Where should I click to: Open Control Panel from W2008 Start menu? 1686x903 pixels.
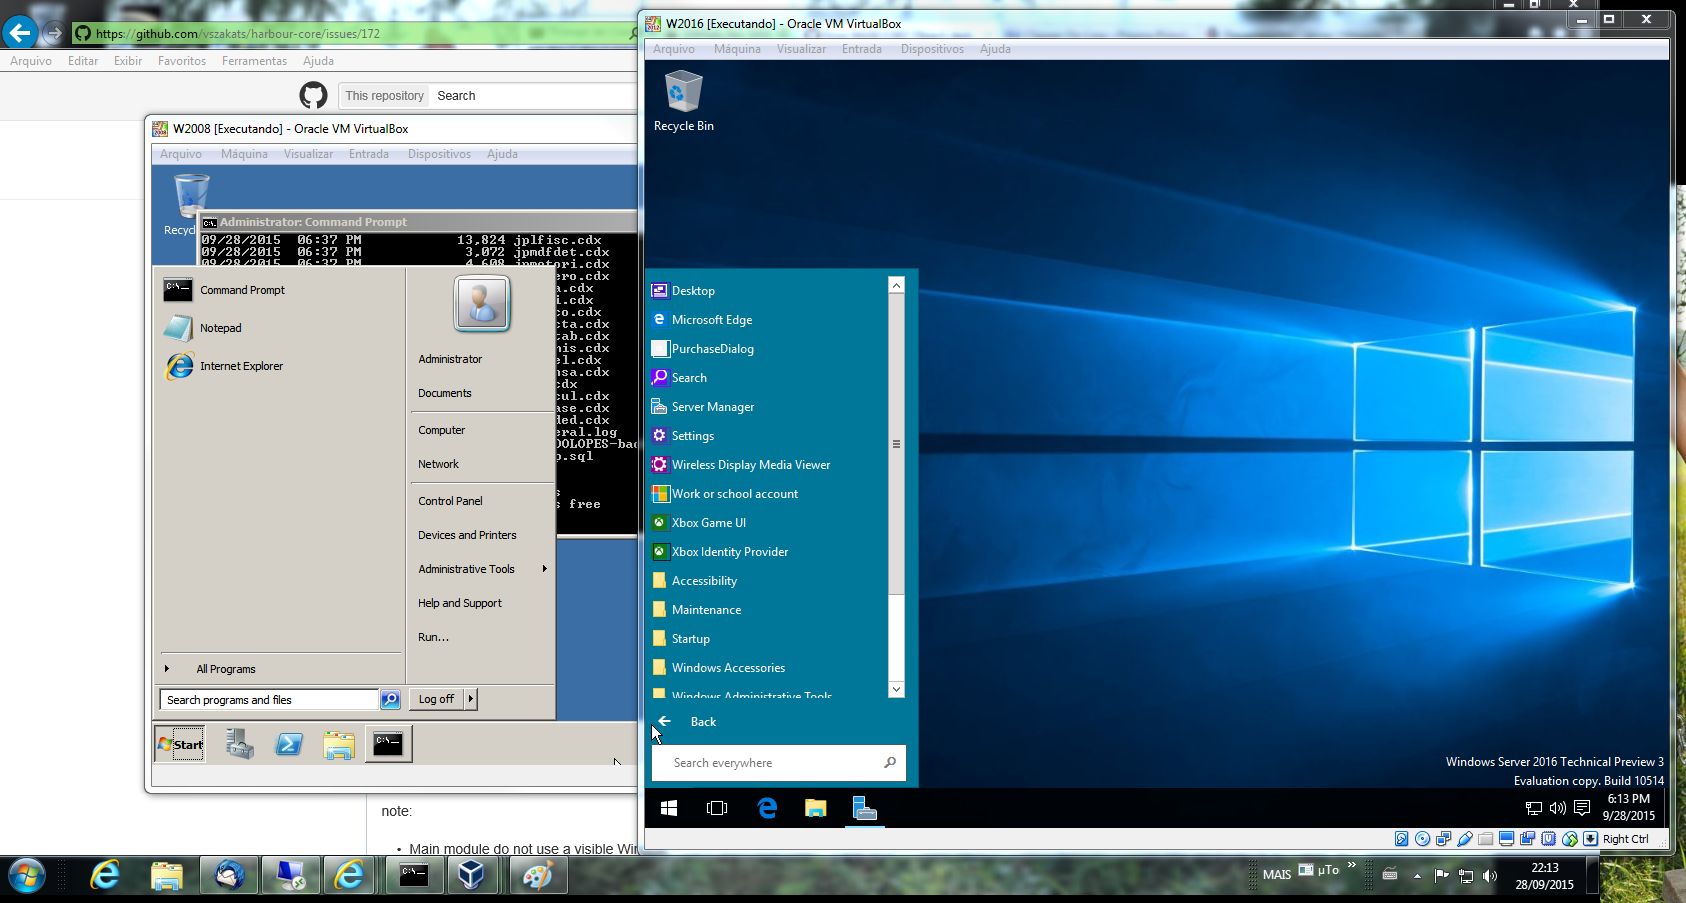pyautogui.click(x=450, y=501)
